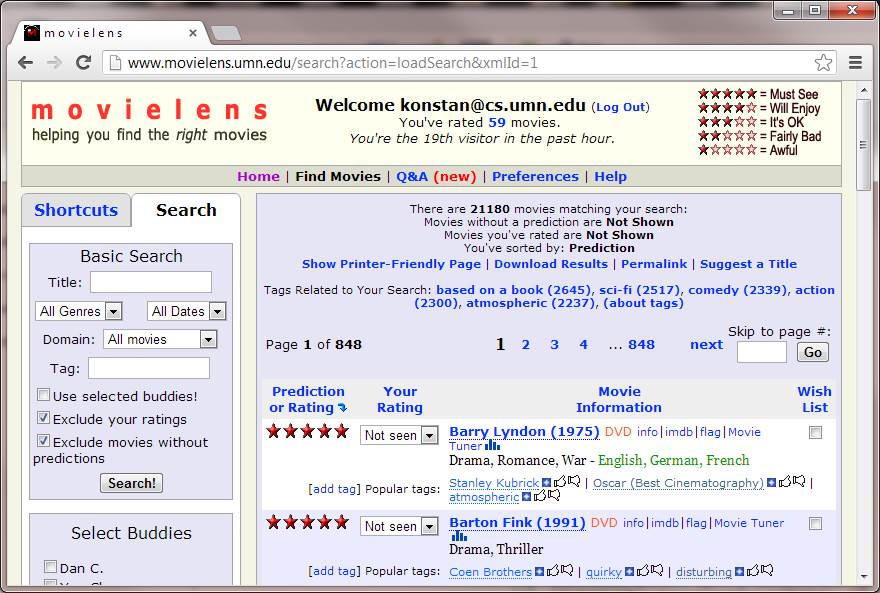Click the browser forward arrow
Viewport: 880px width, 593px height.
(x=54, y=62)
